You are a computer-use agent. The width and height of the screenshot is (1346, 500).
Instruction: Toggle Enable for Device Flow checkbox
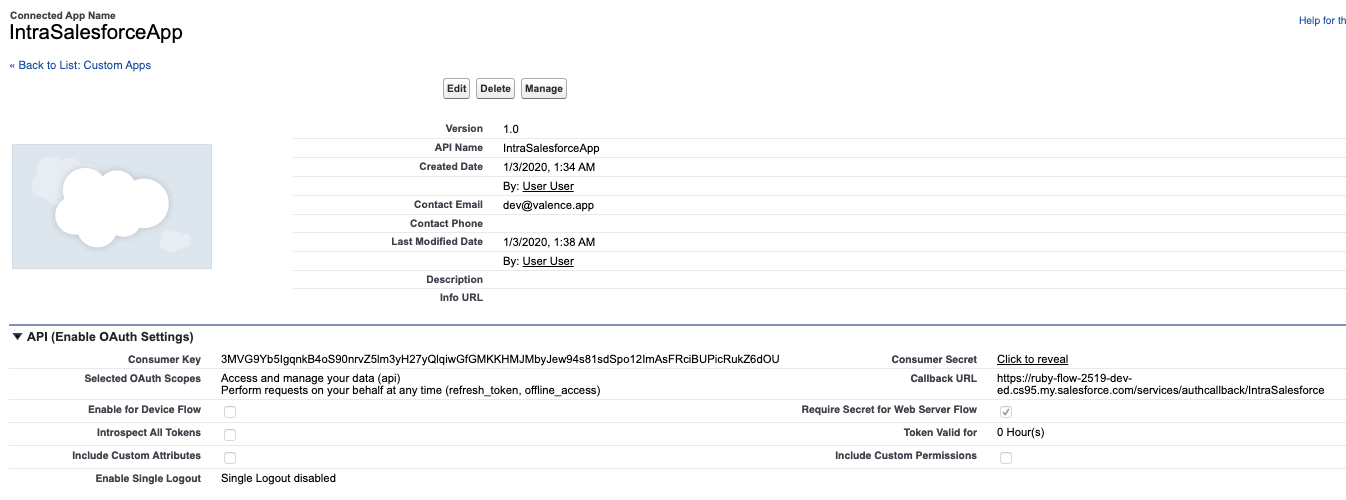click(x=230, y=411)
